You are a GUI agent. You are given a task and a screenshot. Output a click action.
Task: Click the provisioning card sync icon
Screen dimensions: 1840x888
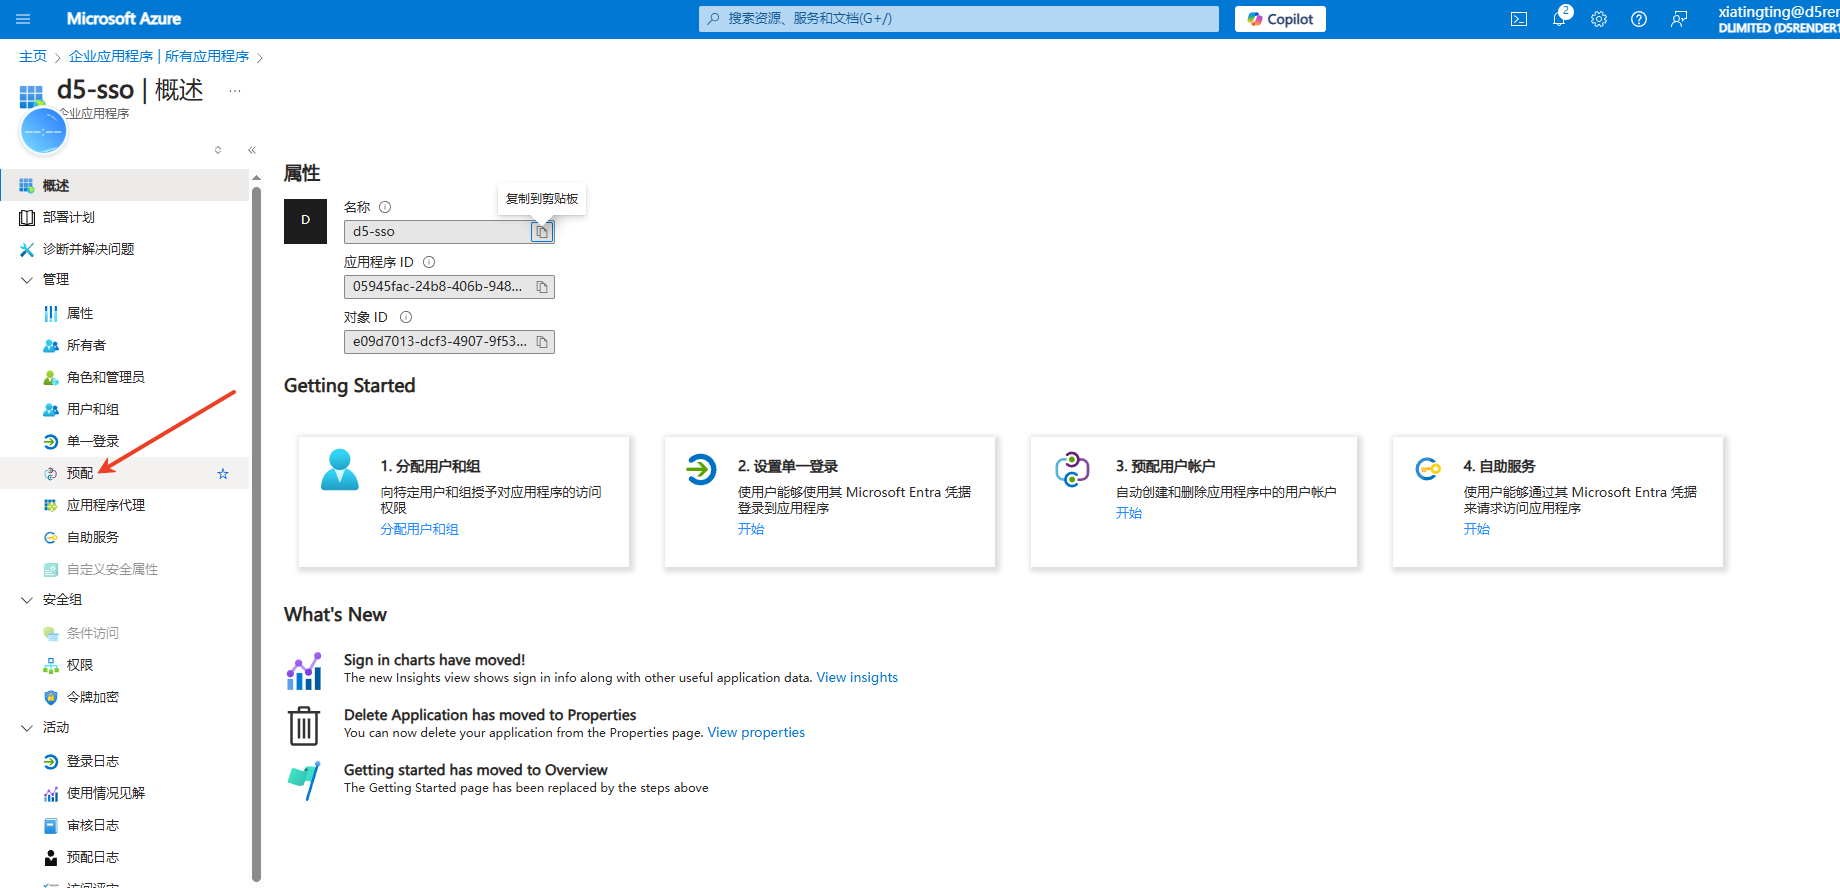point(1072,469)
